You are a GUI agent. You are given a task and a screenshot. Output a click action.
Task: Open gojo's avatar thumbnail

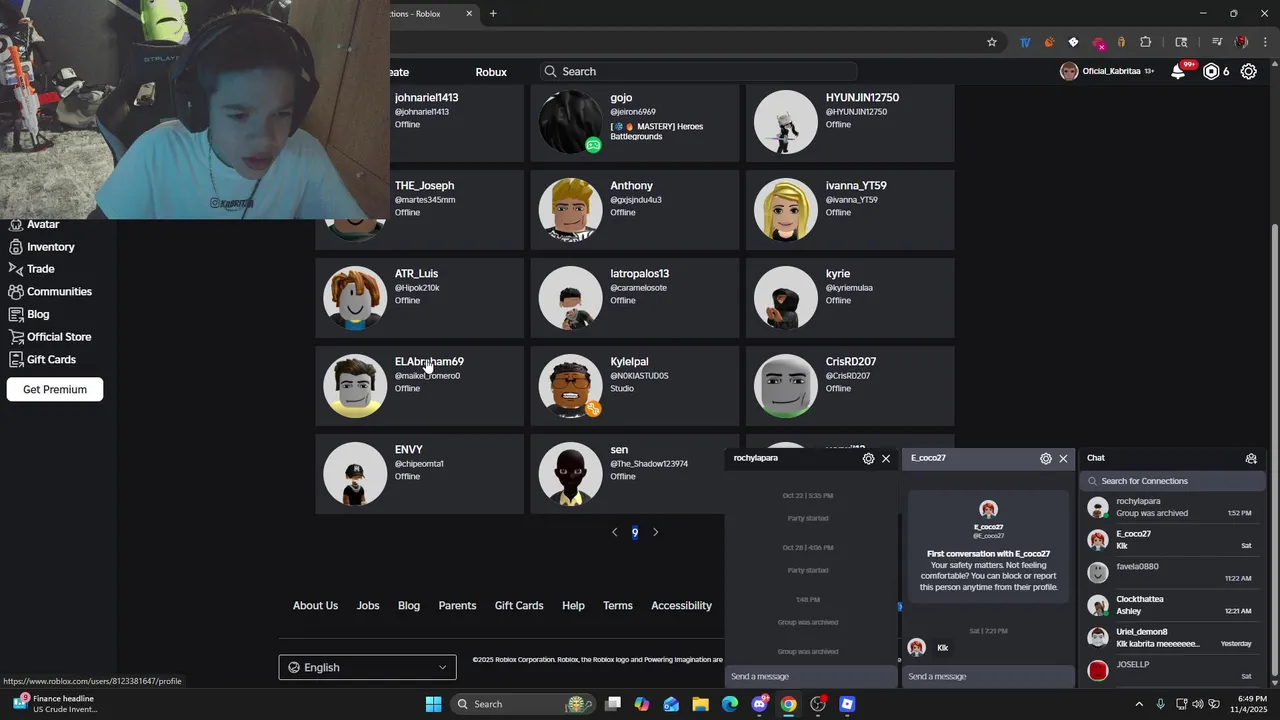click(x=570, y=122)
